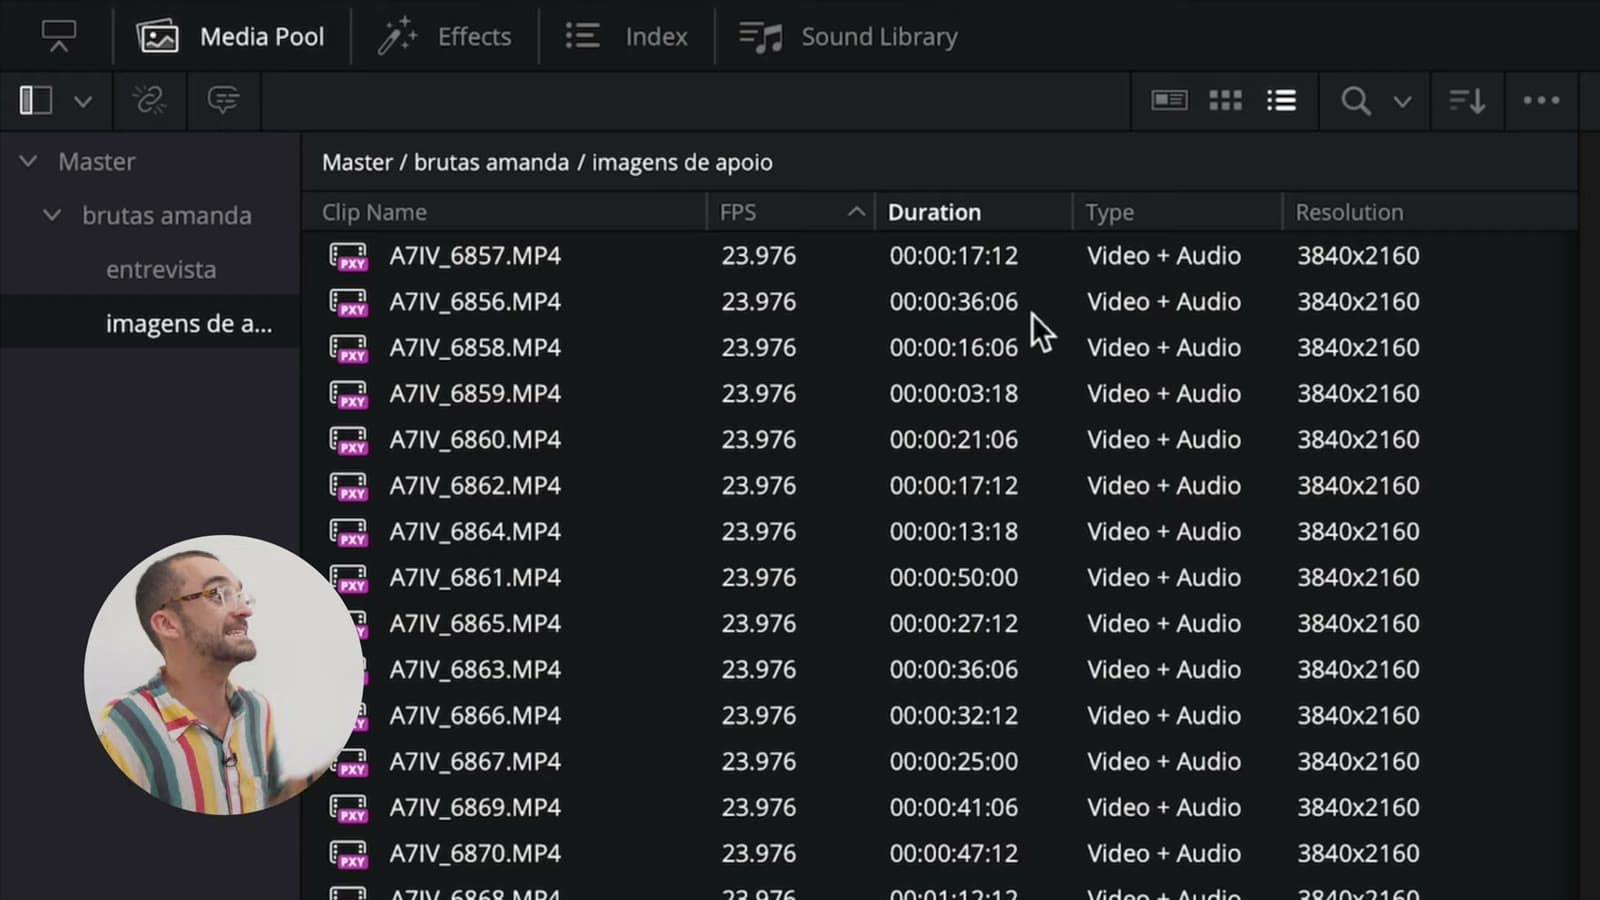Switch to metadata view icon
The height and width of the screenshot is (900, 1600).
(x=1169, y=100)
